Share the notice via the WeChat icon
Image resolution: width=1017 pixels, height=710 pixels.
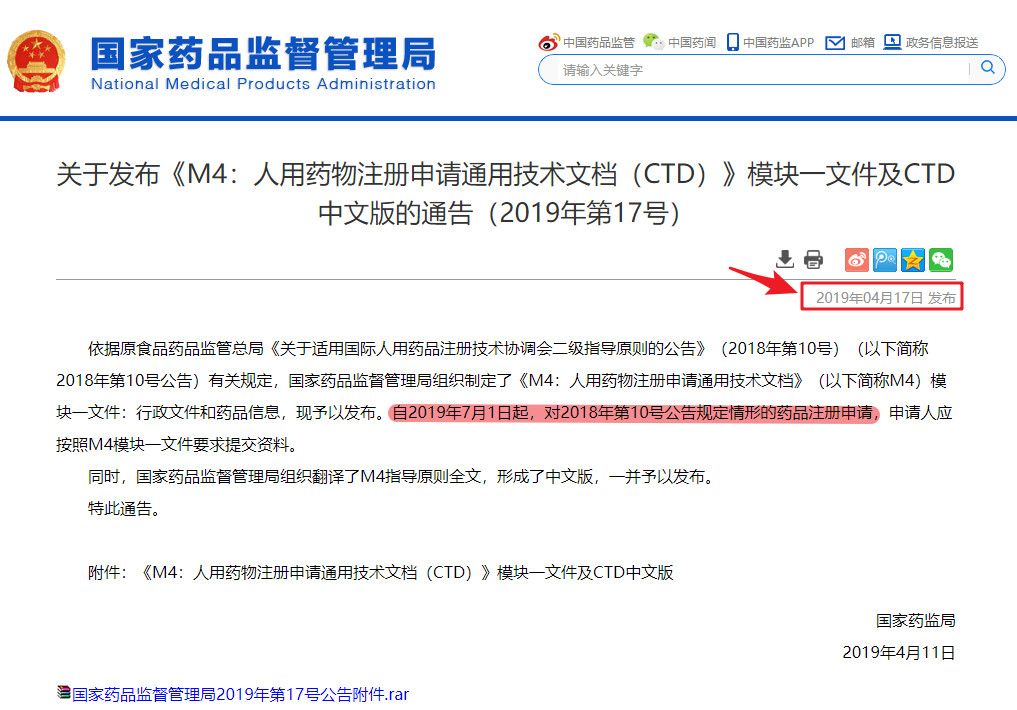[940, 259]
